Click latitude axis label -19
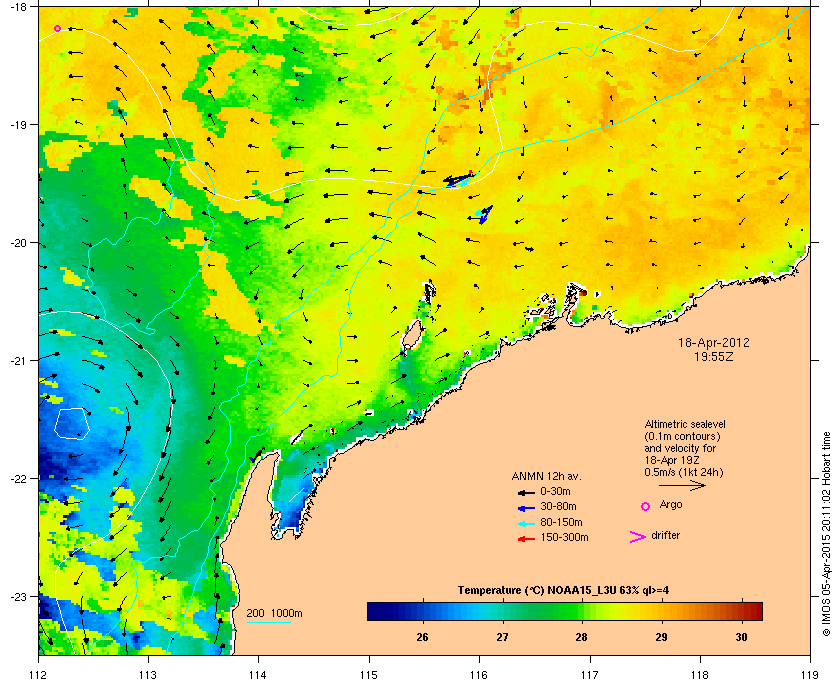The width and height of the screenshot is (840, 680). pyautogui.click(x=18, y=124)
